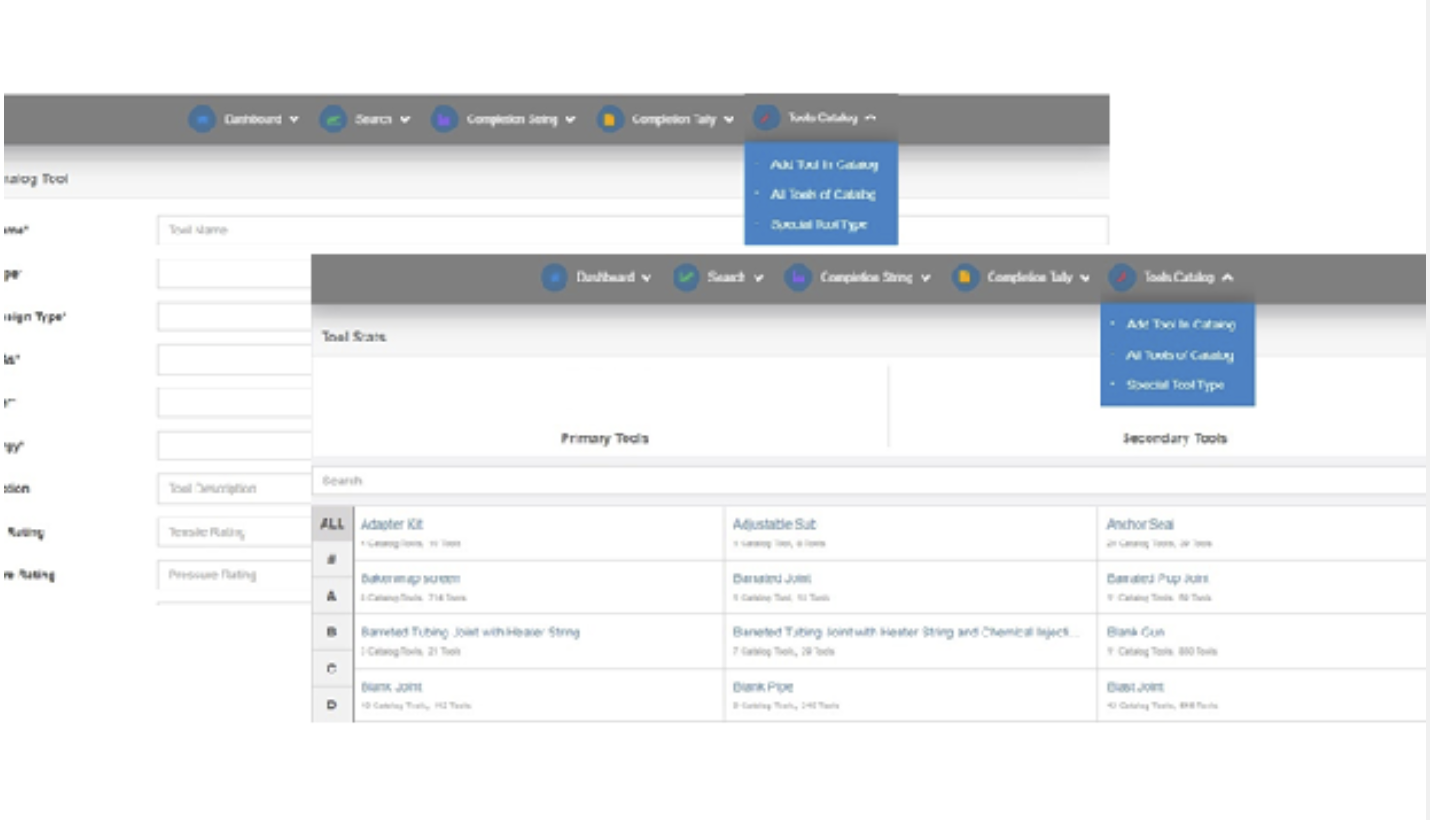Image resolution: width=1430 pixels, height=820 pixels.
Task: Click Completion Tally icon in the lower navbar
Action: pos(964,278)
